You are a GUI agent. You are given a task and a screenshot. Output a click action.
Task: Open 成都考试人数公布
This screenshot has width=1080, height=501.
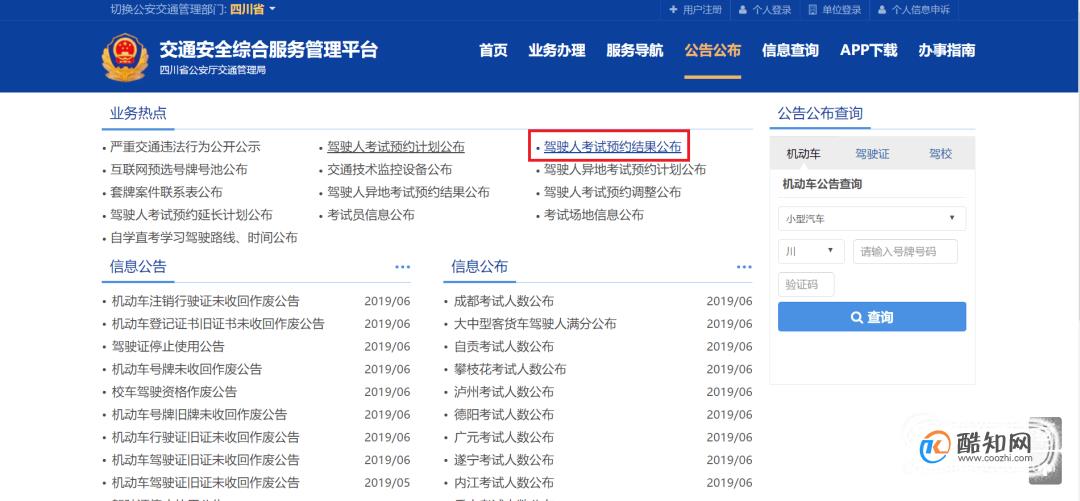503,301
